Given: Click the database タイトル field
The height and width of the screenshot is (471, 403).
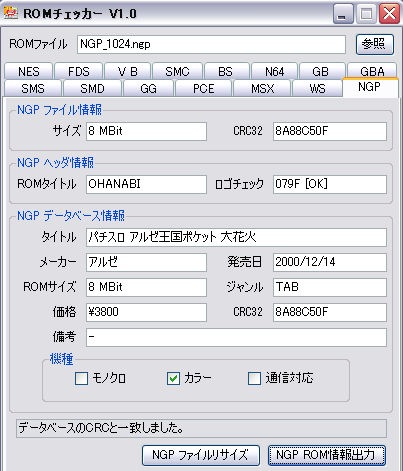Looking at the screenshot, I should tap(236, 237).
